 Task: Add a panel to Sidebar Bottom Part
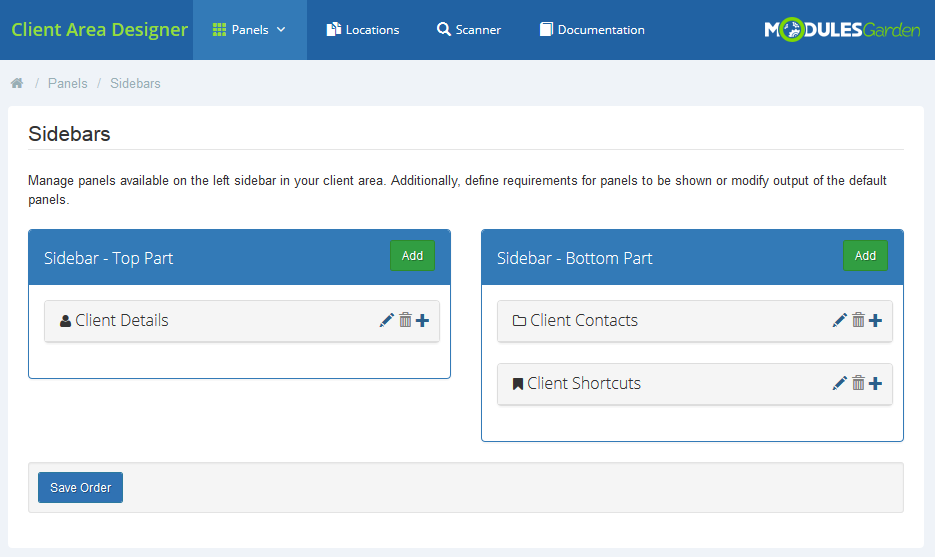point(865,256)
